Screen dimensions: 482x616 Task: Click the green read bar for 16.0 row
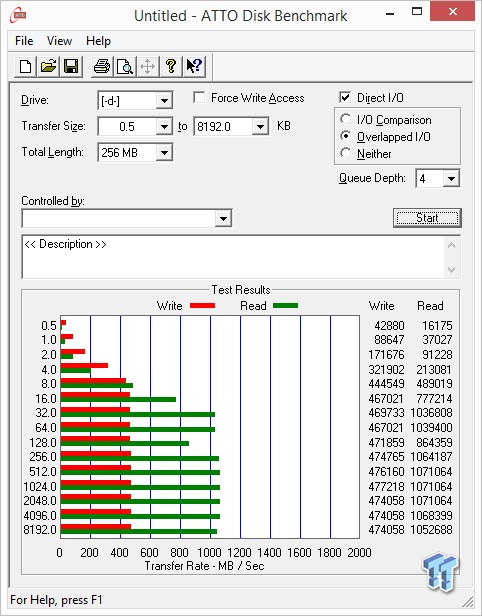click(118, 400)
